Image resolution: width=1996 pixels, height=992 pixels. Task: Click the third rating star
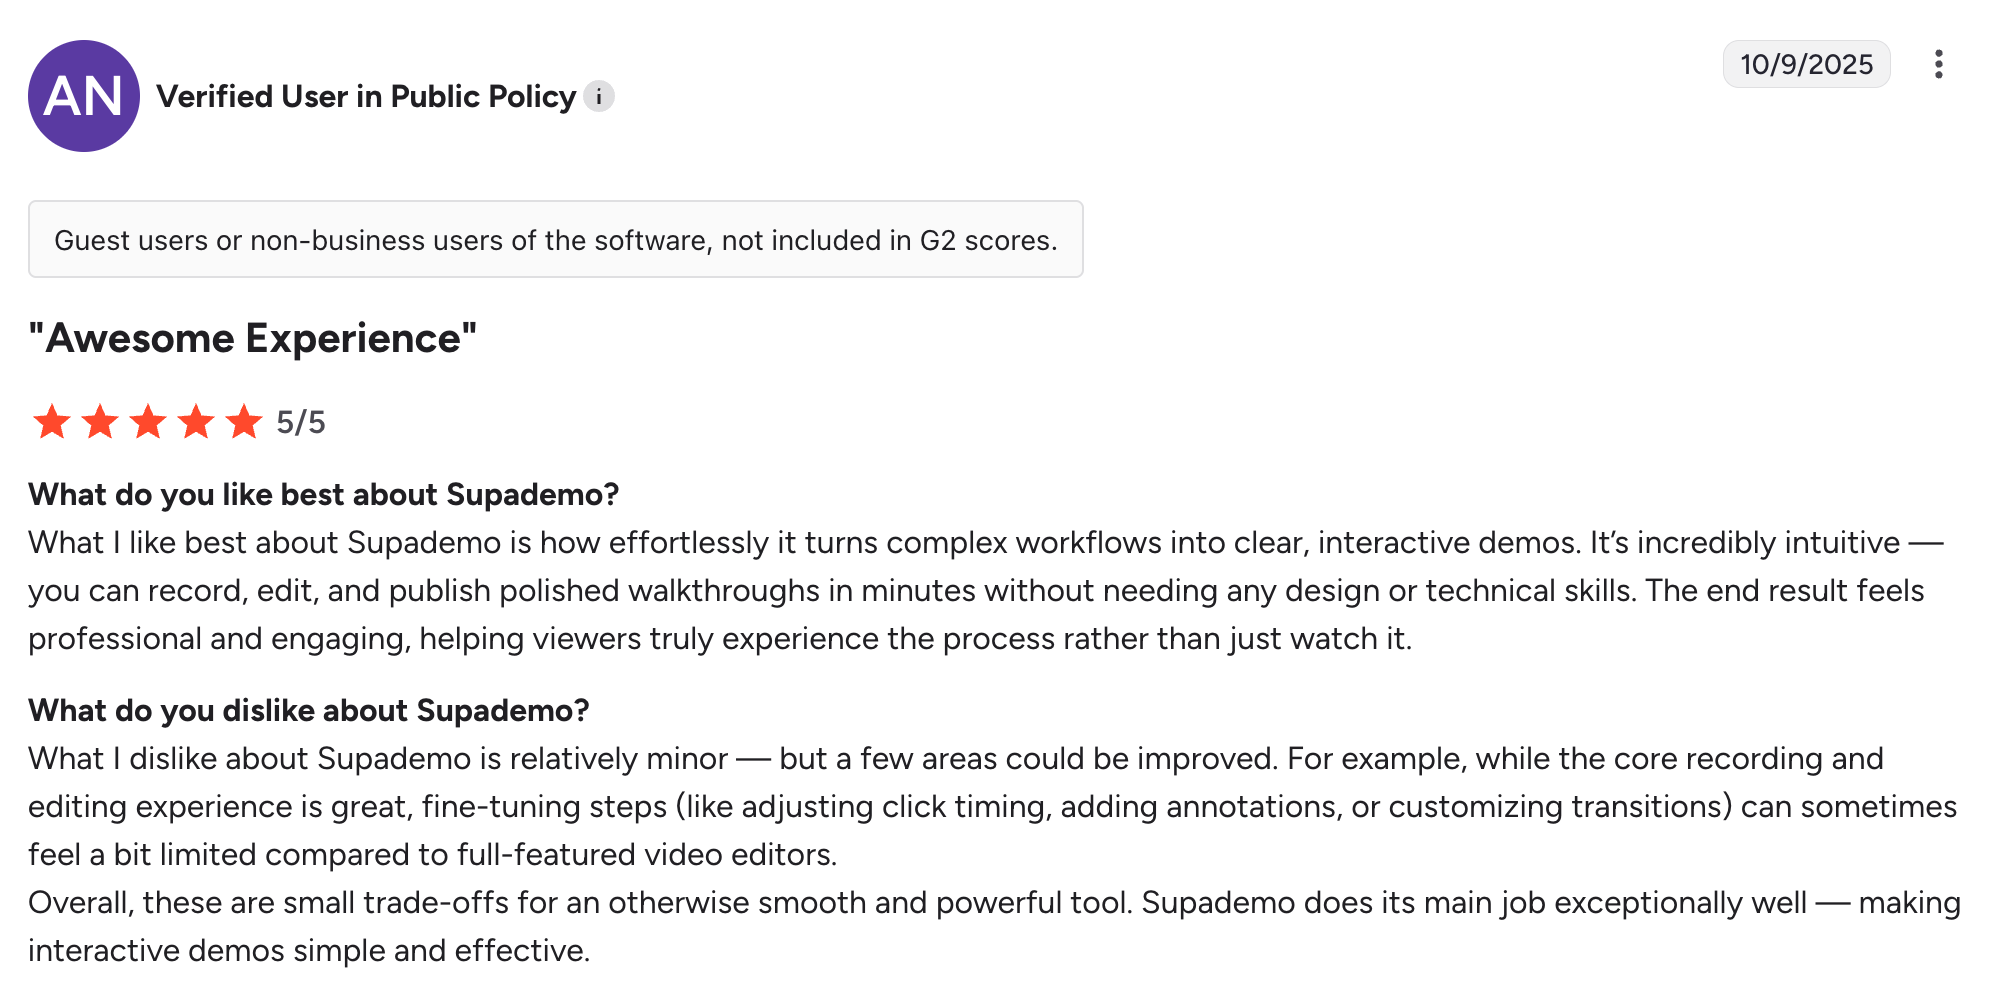point(148,422)
